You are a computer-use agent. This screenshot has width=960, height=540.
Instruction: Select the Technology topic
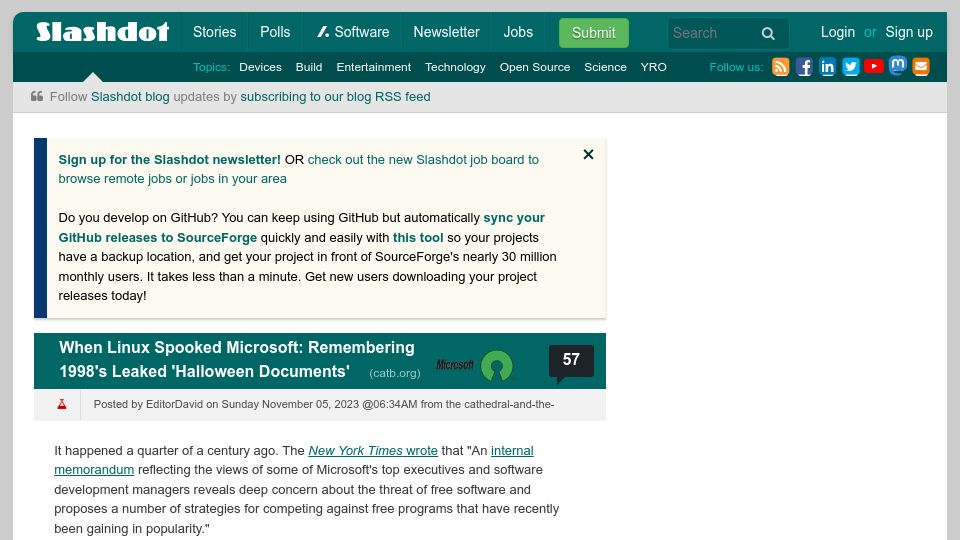tap(455, 67)
